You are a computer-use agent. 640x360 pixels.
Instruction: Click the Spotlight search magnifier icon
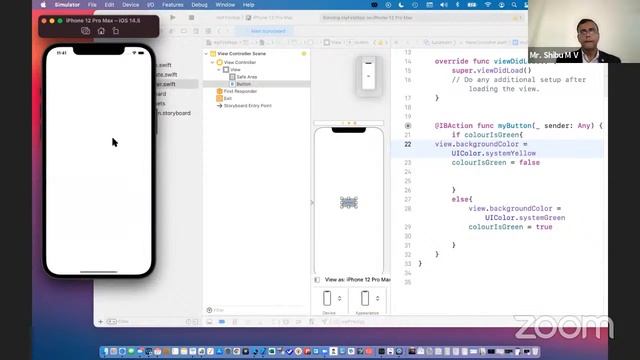(514, 5)
